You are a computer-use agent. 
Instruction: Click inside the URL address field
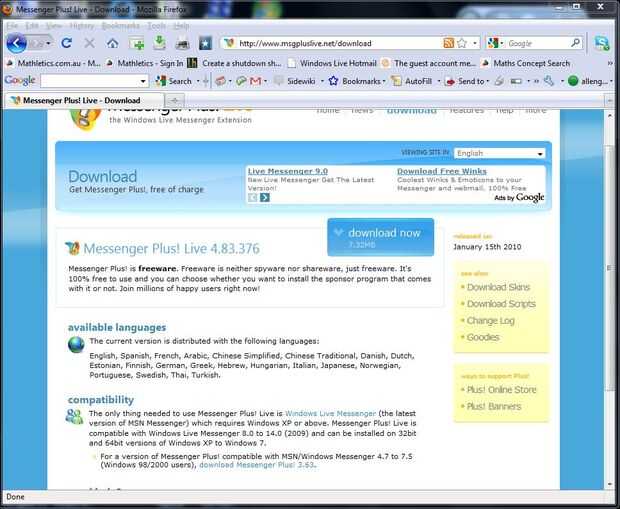point(338,43)
